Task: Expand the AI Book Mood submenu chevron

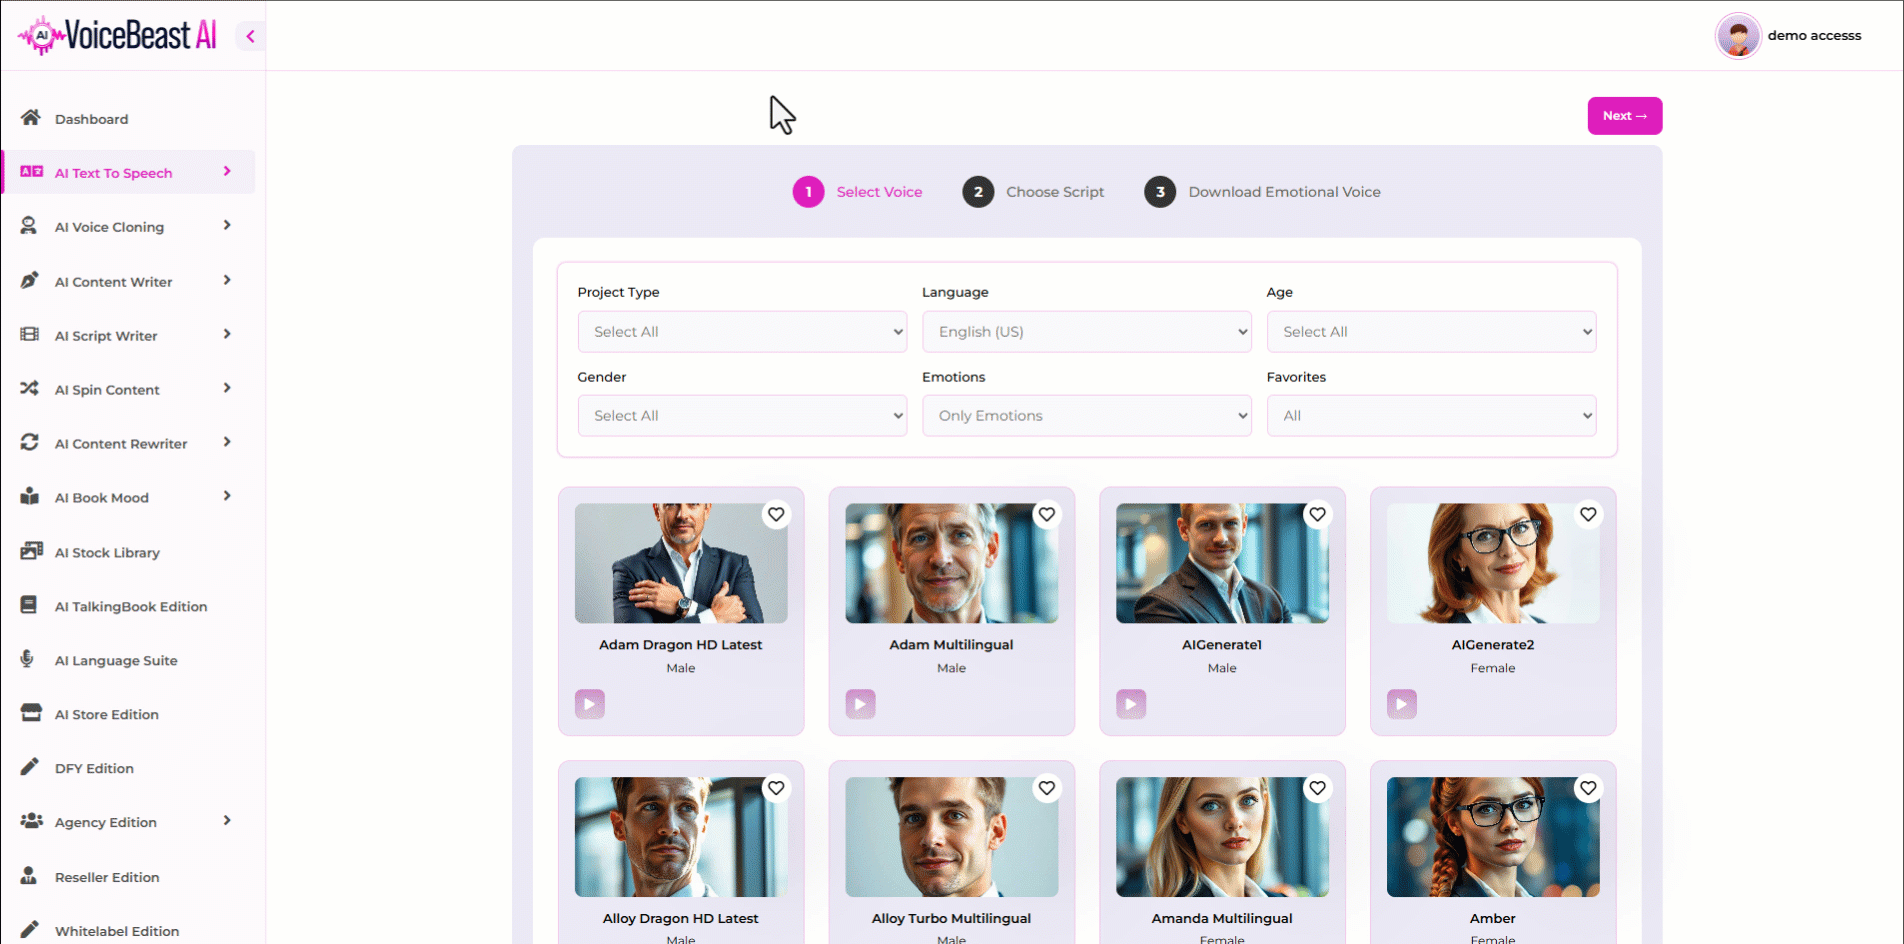Action: [x=227, y=496]
